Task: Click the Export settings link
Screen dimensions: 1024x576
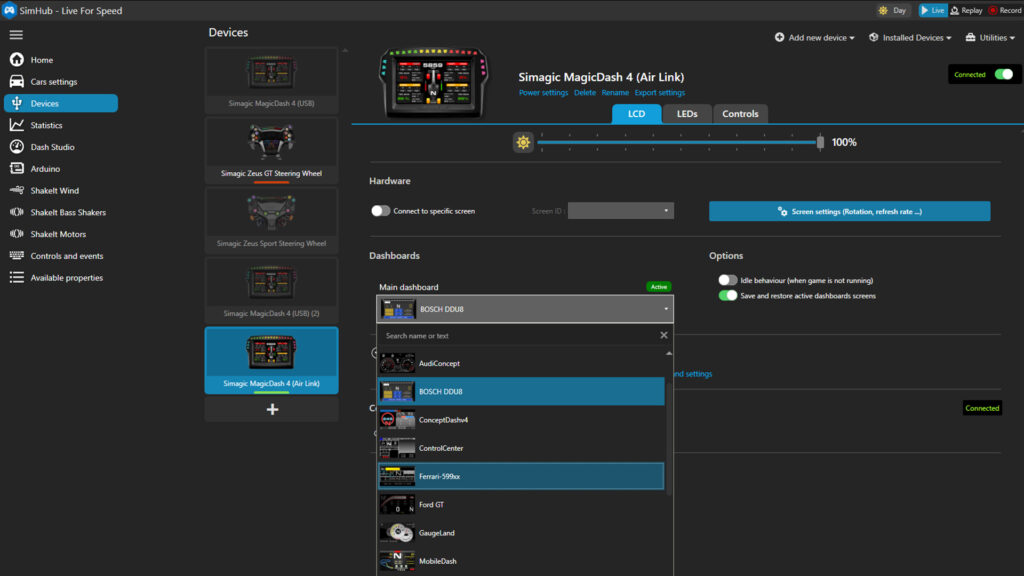Action: [660, 93]
